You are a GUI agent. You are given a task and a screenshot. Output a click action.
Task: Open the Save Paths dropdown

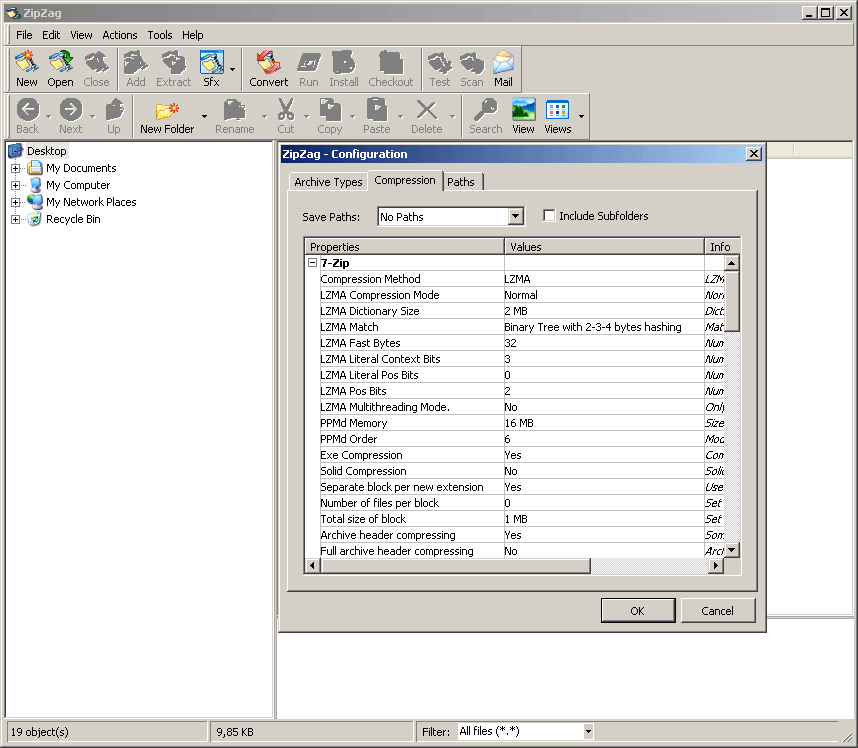(515, 217)
